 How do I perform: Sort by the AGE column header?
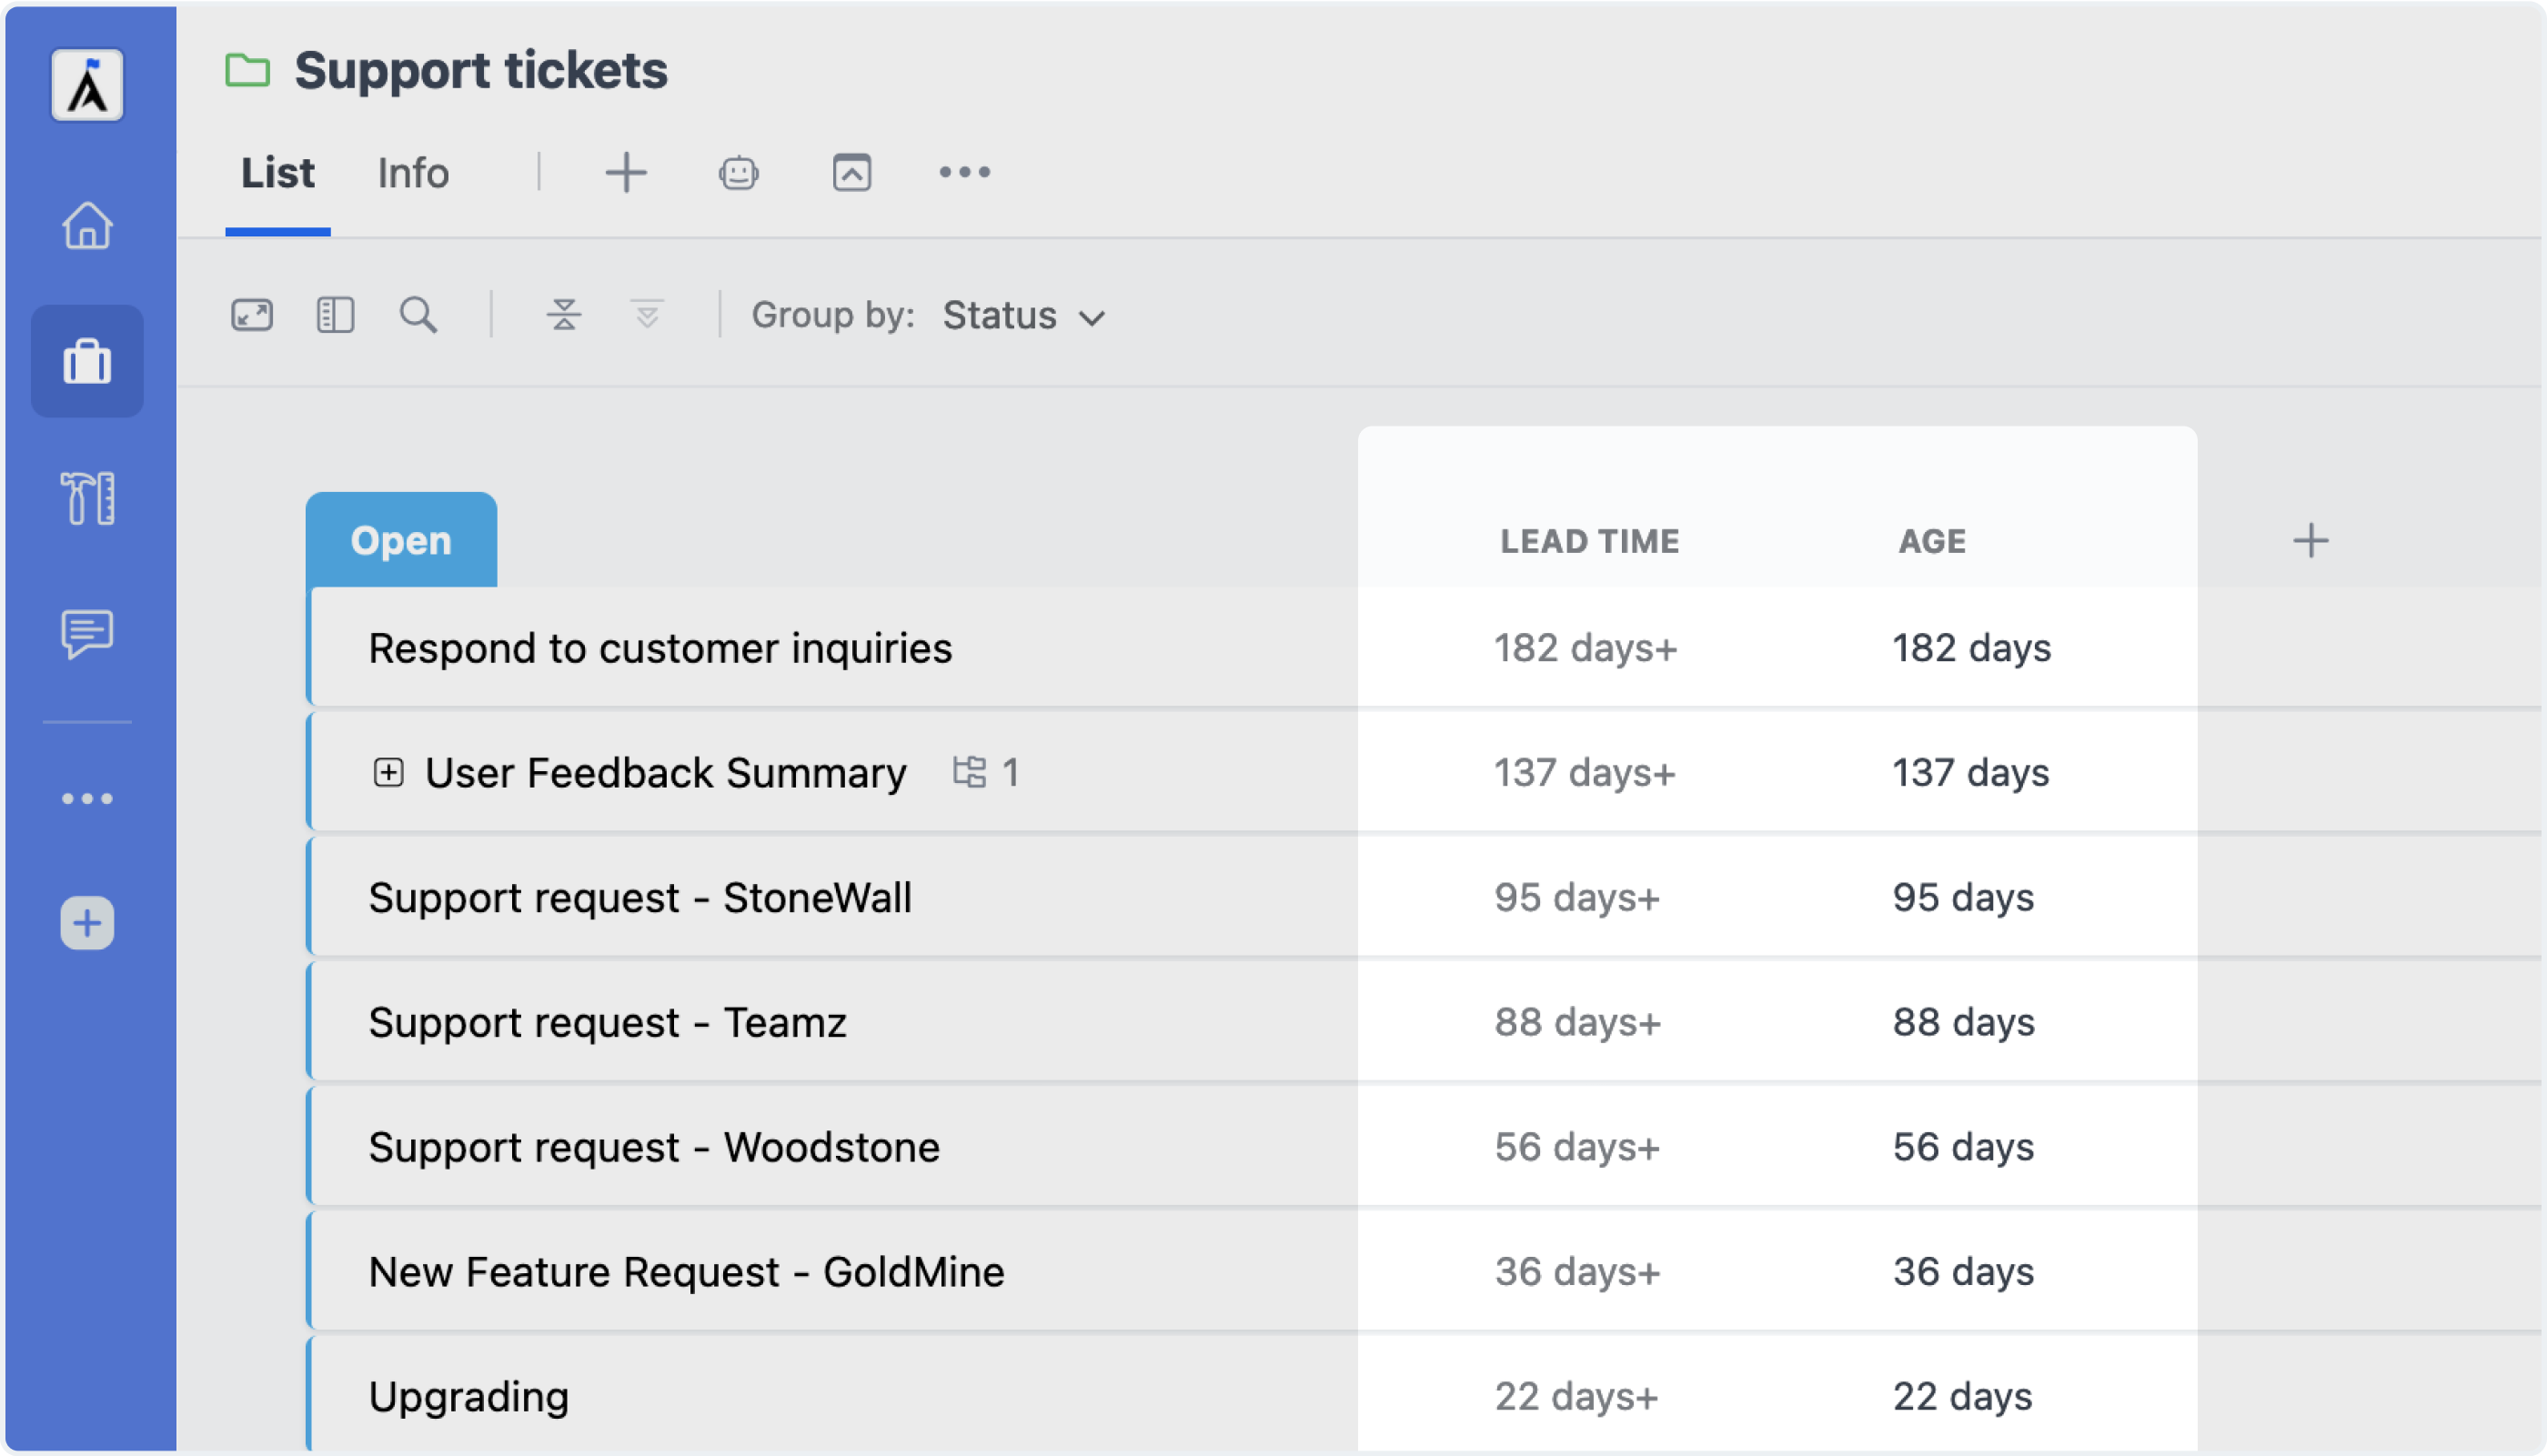1932,541
